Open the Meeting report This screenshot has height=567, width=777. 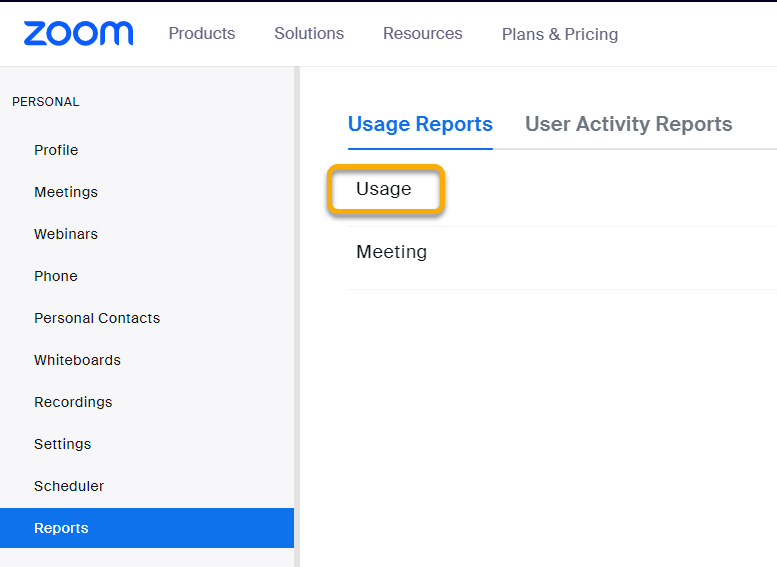coord(391,252)
